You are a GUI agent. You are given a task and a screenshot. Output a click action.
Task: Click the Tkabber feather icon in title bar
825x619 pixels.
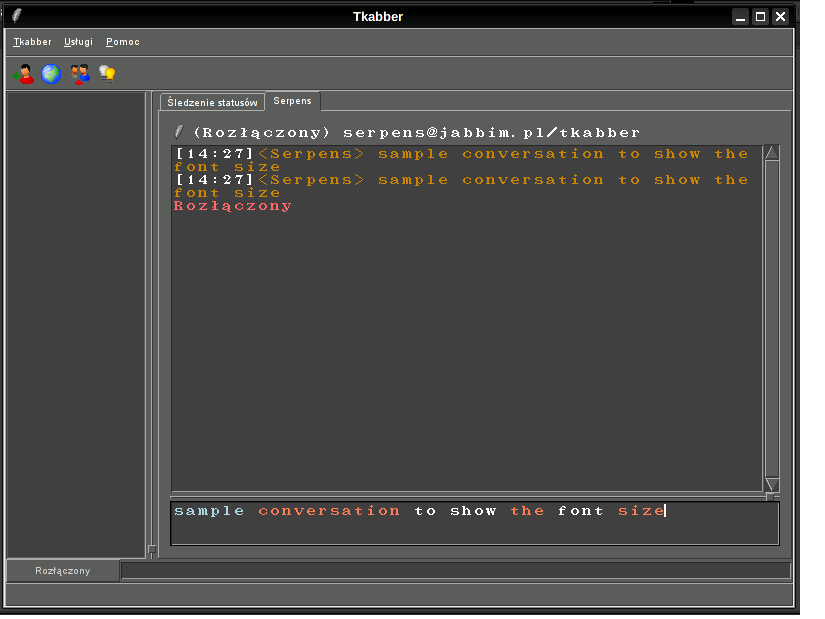pos(16,16)
